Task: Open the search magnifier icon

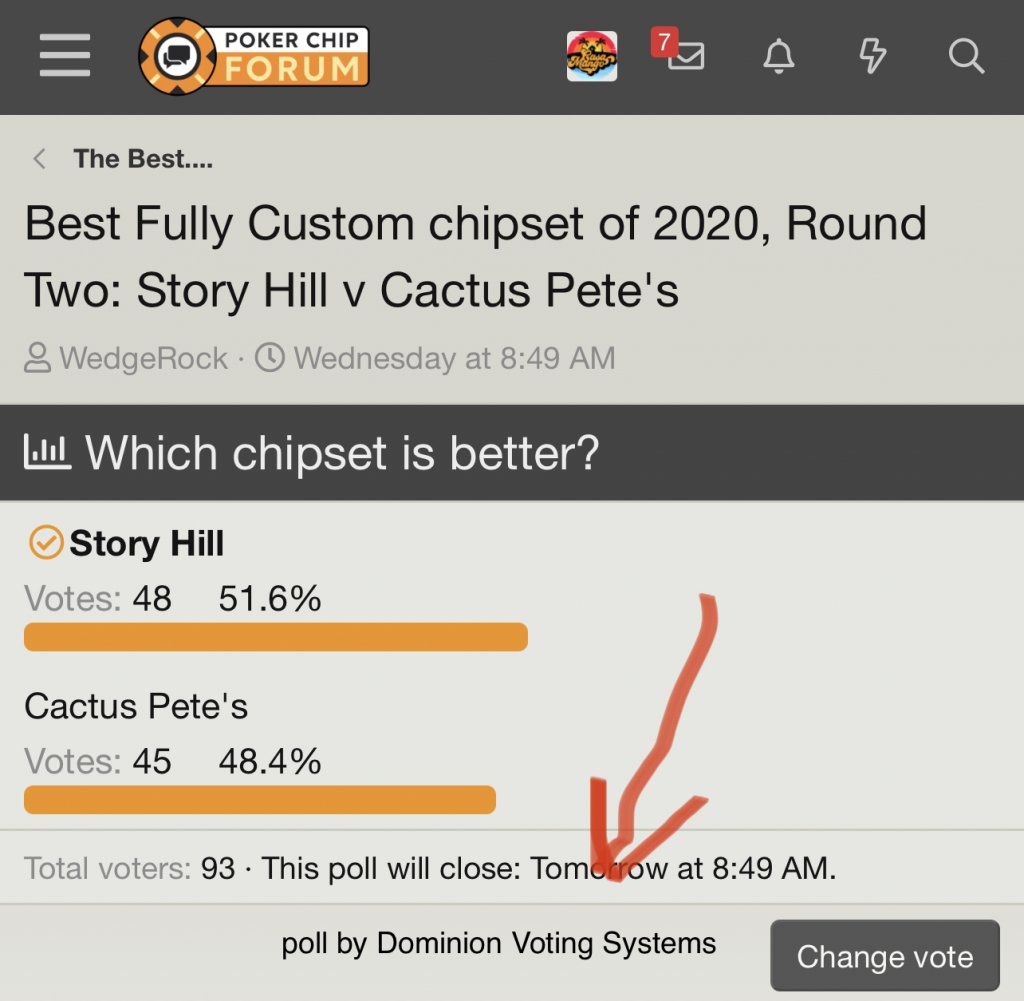Action: point(966,56)
